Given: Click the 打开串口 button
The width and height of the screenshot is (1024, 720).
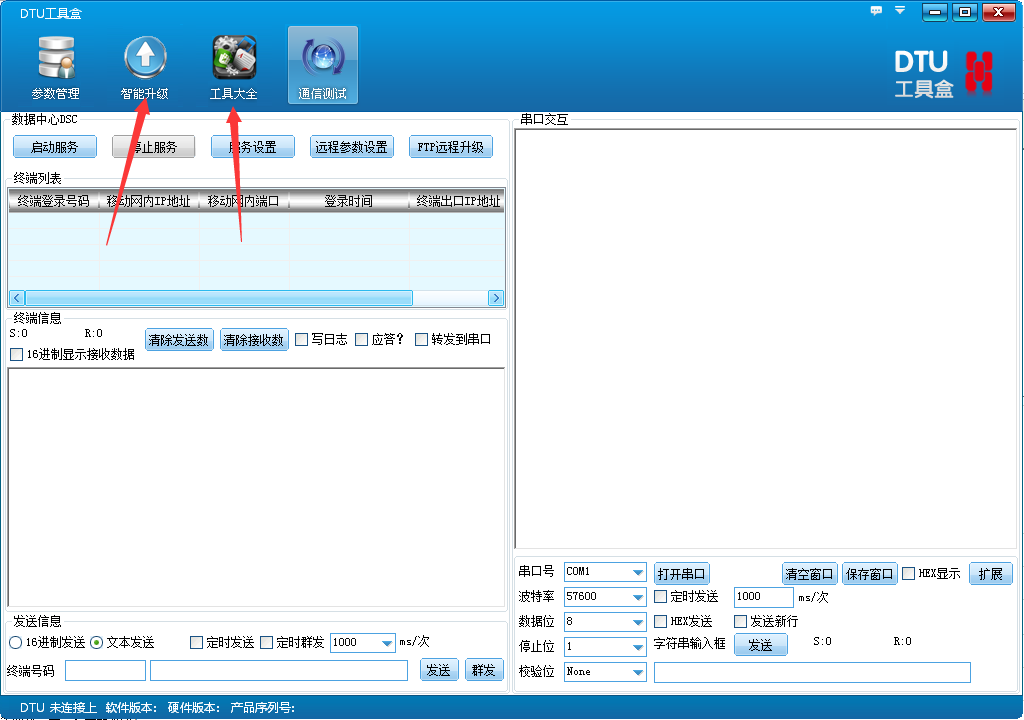Looking at the screenshot, I should coord(682,574).
